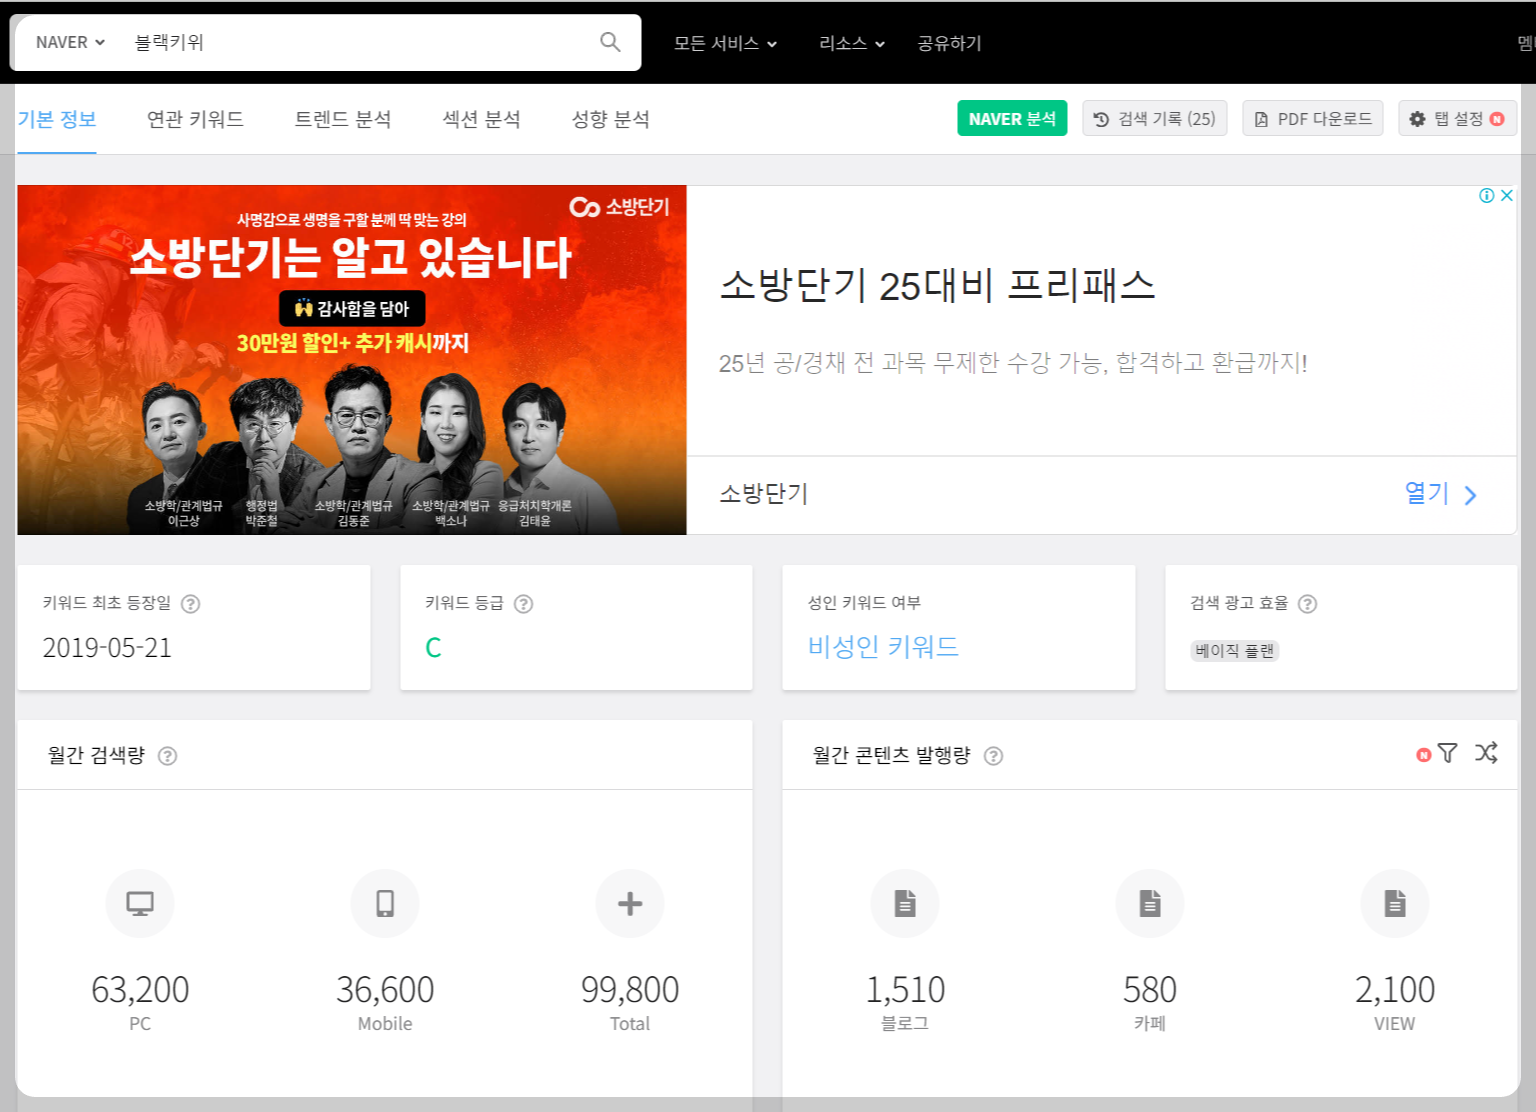The image size is (1536, 1112).
Task: Show help for 키워드 최초 등장일
Action: (x=190, y=604)
